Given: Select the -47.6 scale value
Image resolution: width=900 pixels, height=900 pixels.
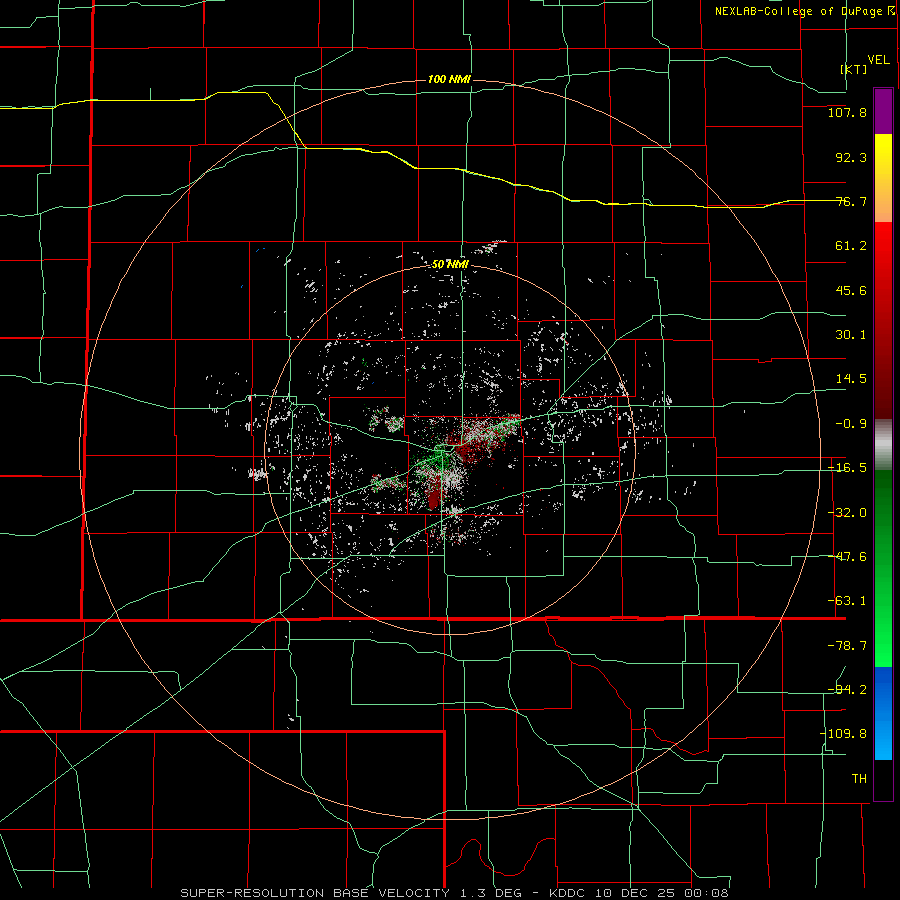Looking at the screenshot, I should tap(847, 557).
